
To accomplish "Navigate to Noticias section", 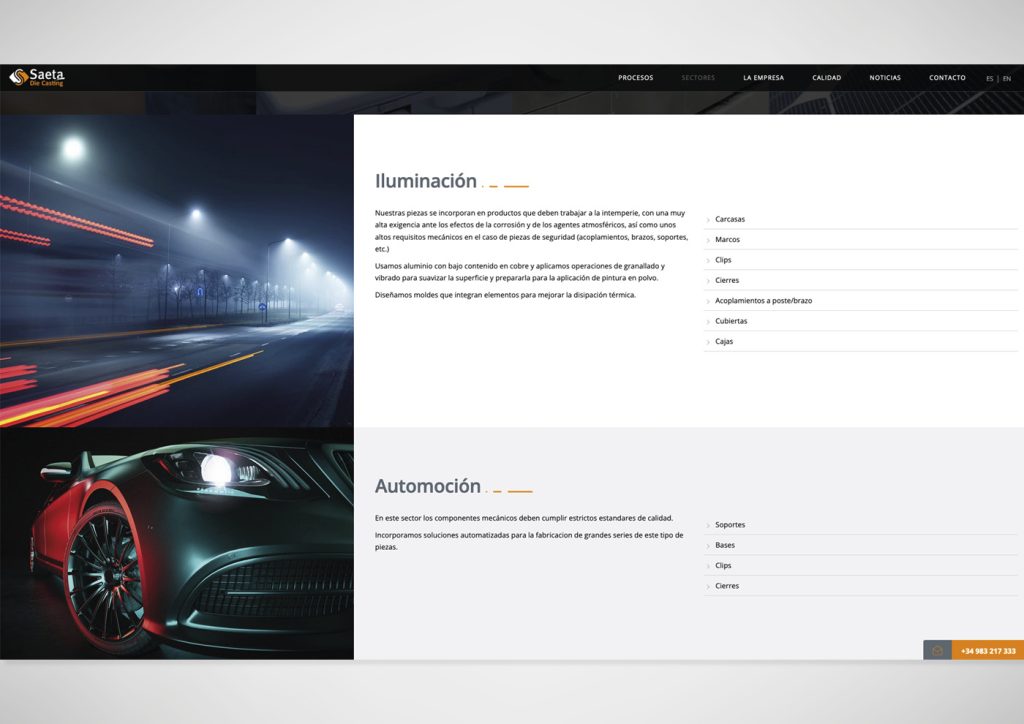I will (x=884, y=78).
